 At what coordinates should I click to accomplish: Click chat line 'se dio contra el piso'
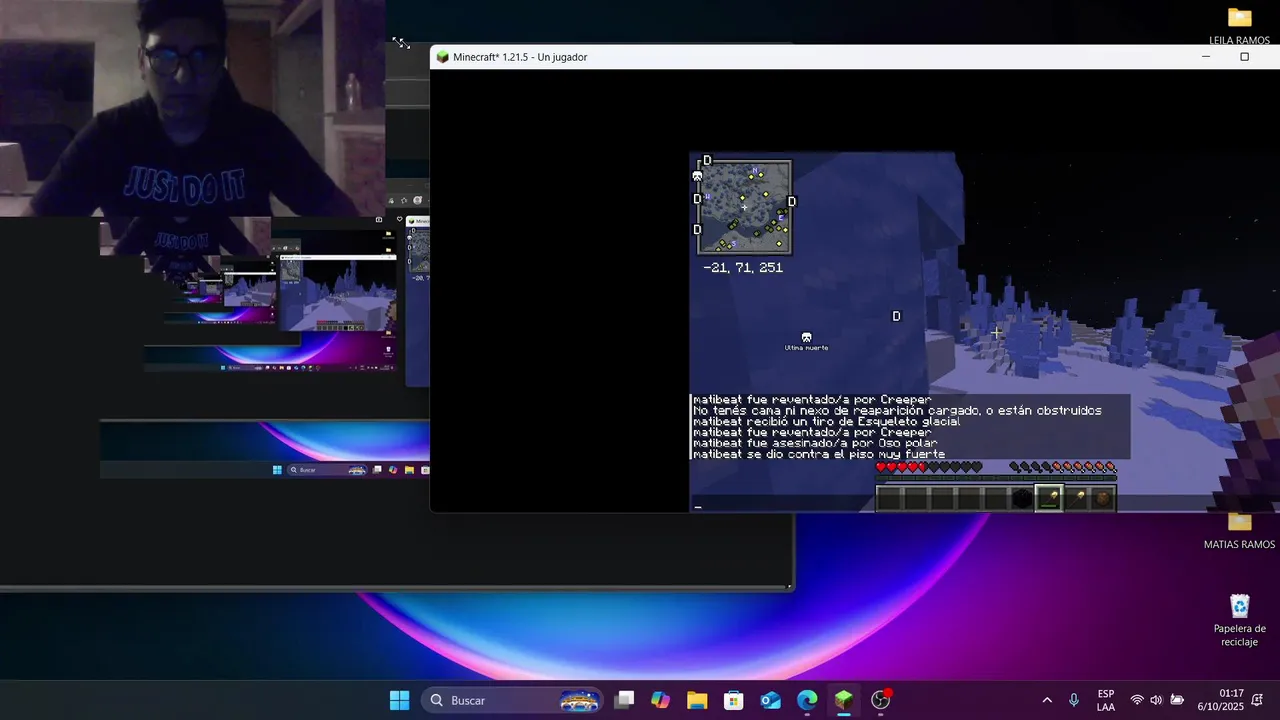pyautogui.click(x=819, y=455)
